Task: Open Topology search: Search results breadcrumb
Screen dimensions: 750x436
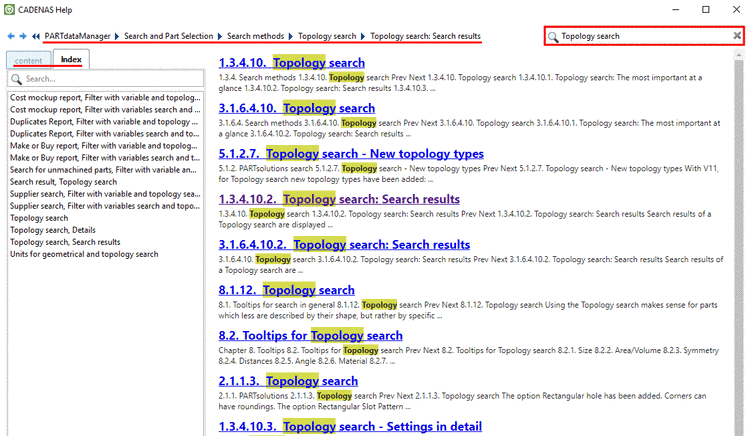Action: [425, 36]
